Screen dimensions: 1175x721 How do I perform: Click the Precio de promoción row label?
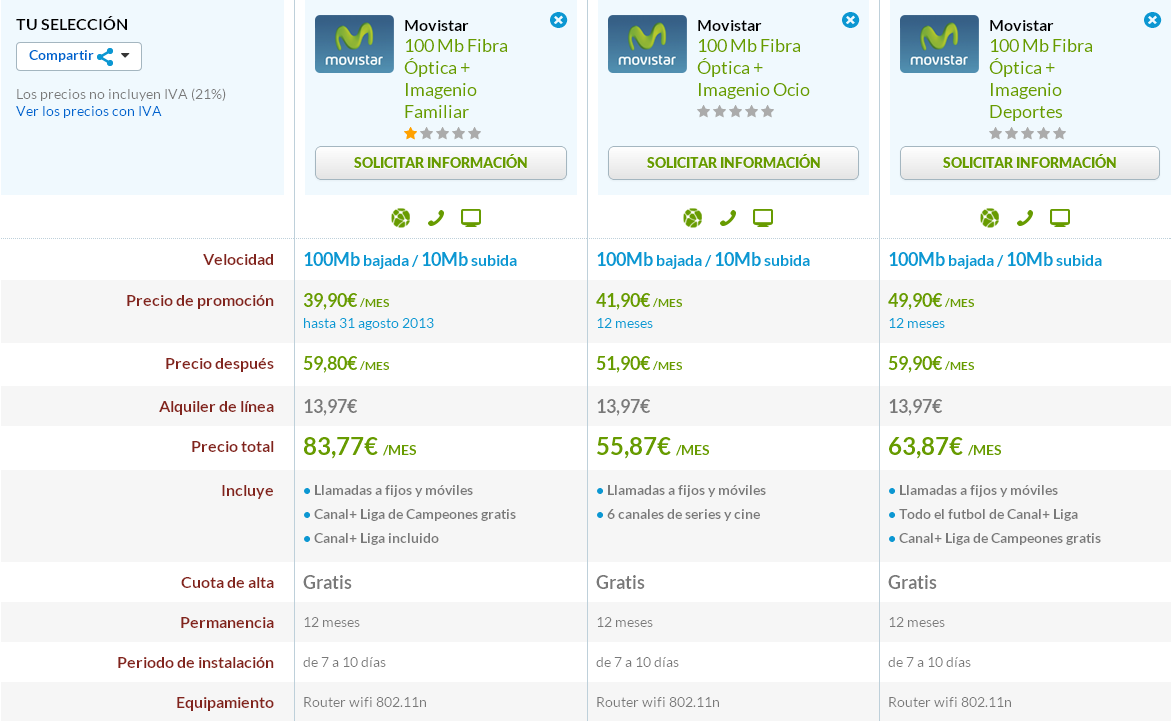pos(200,301)
